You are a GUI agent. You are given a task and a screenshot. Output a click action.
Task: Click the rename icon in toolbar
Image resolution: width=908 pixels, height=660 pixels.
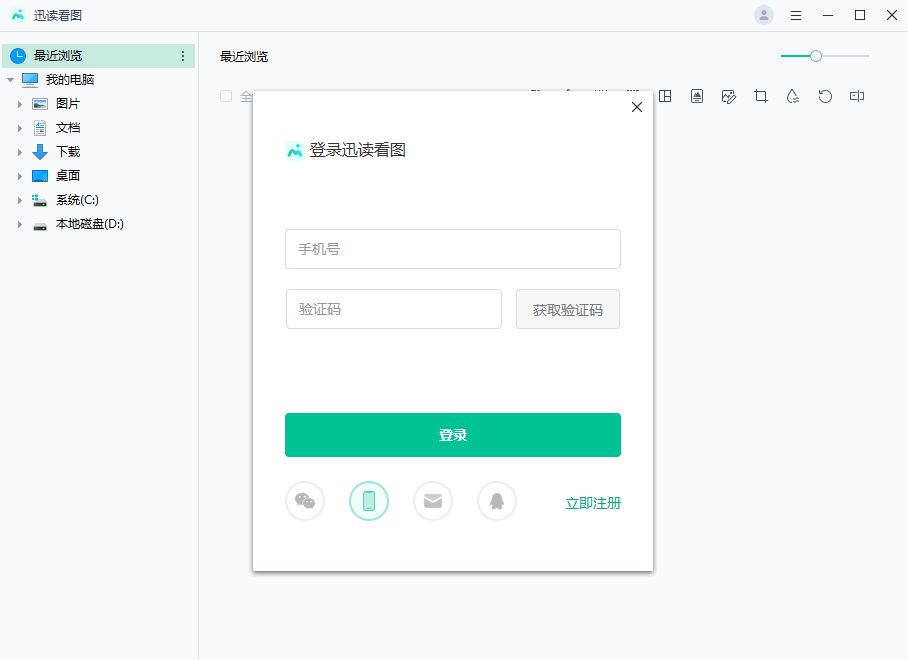pyautogui.click(x=857, y=96)
